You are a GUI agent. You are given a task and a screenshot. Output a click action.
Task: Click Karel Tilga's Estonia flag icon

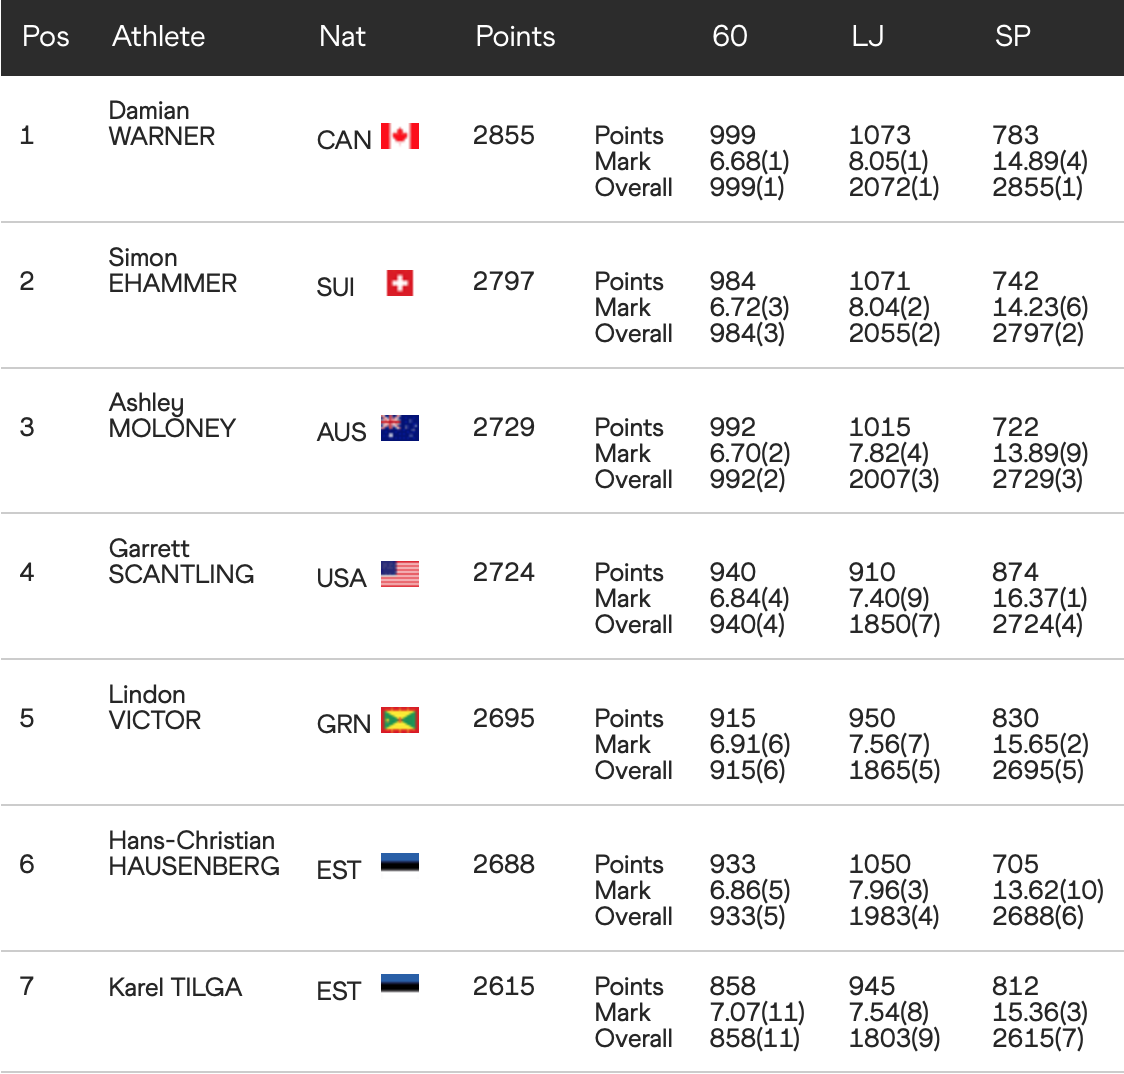pos(400,984)
